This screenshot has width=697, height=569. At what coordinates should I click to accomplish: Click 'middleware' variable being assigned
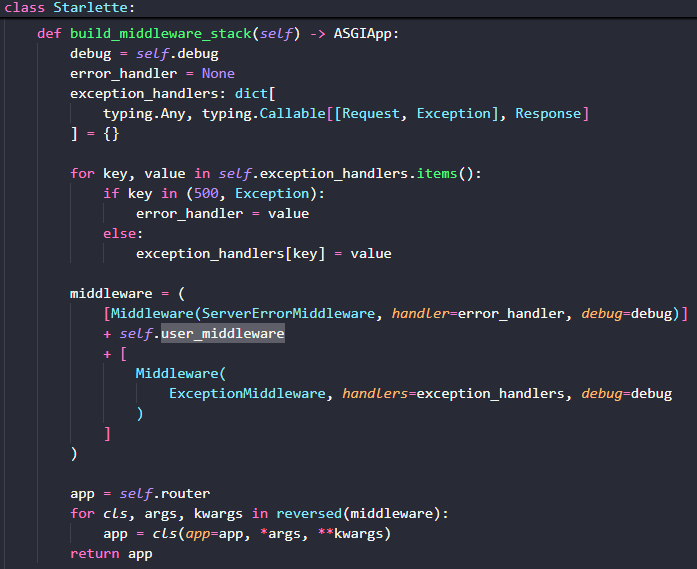coord(111,293)
